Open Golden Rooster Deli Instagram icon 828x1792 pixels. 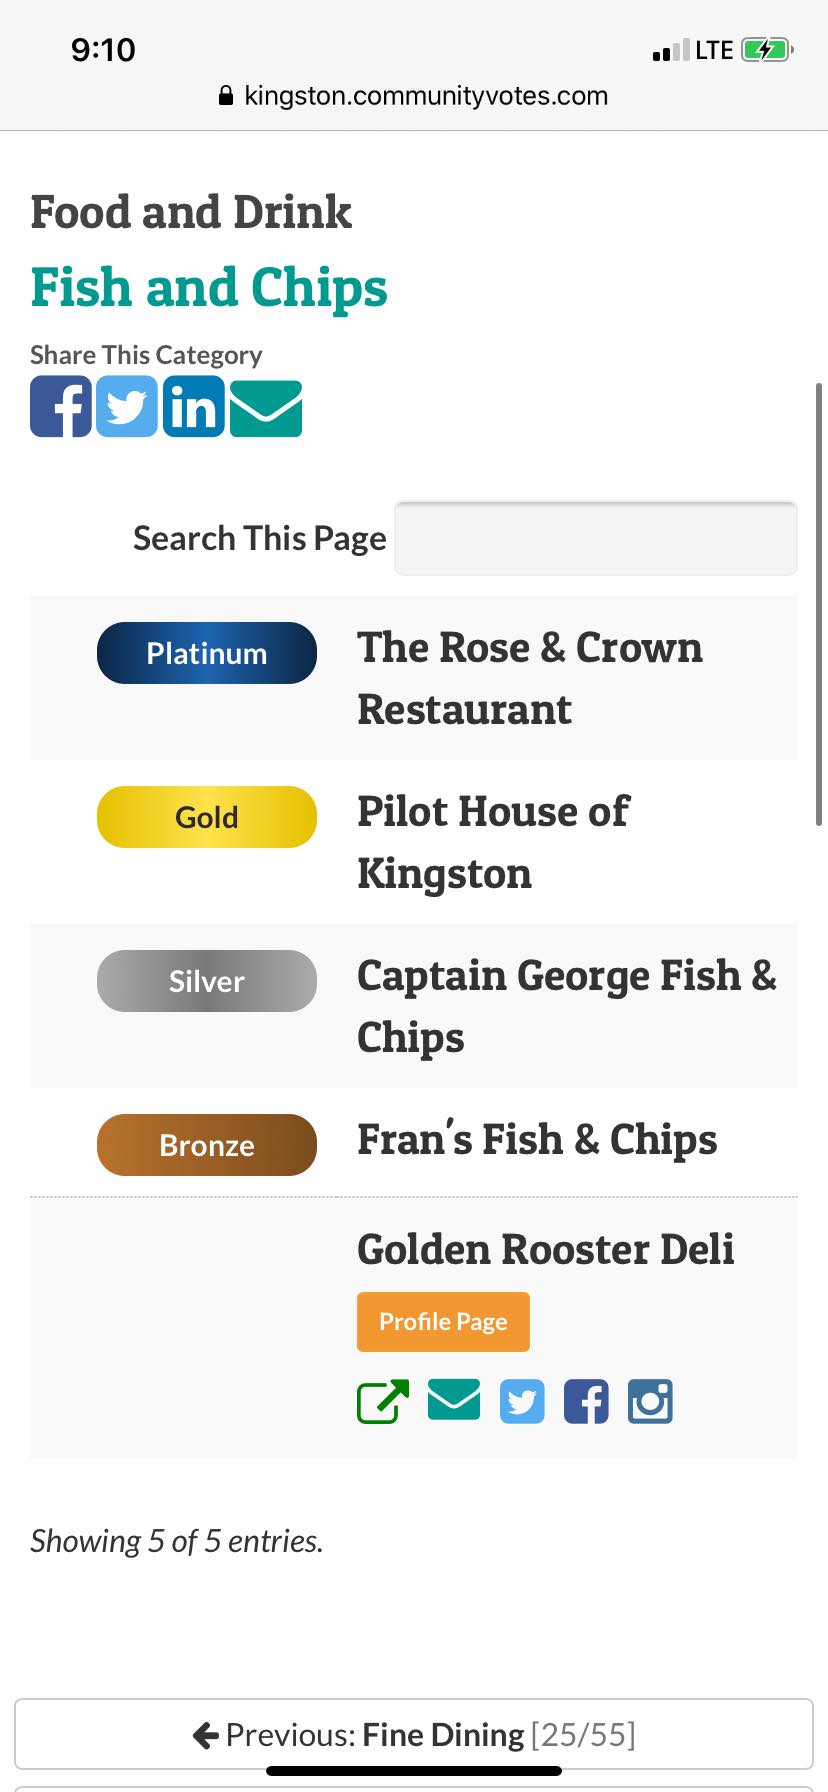(650, 1401)
